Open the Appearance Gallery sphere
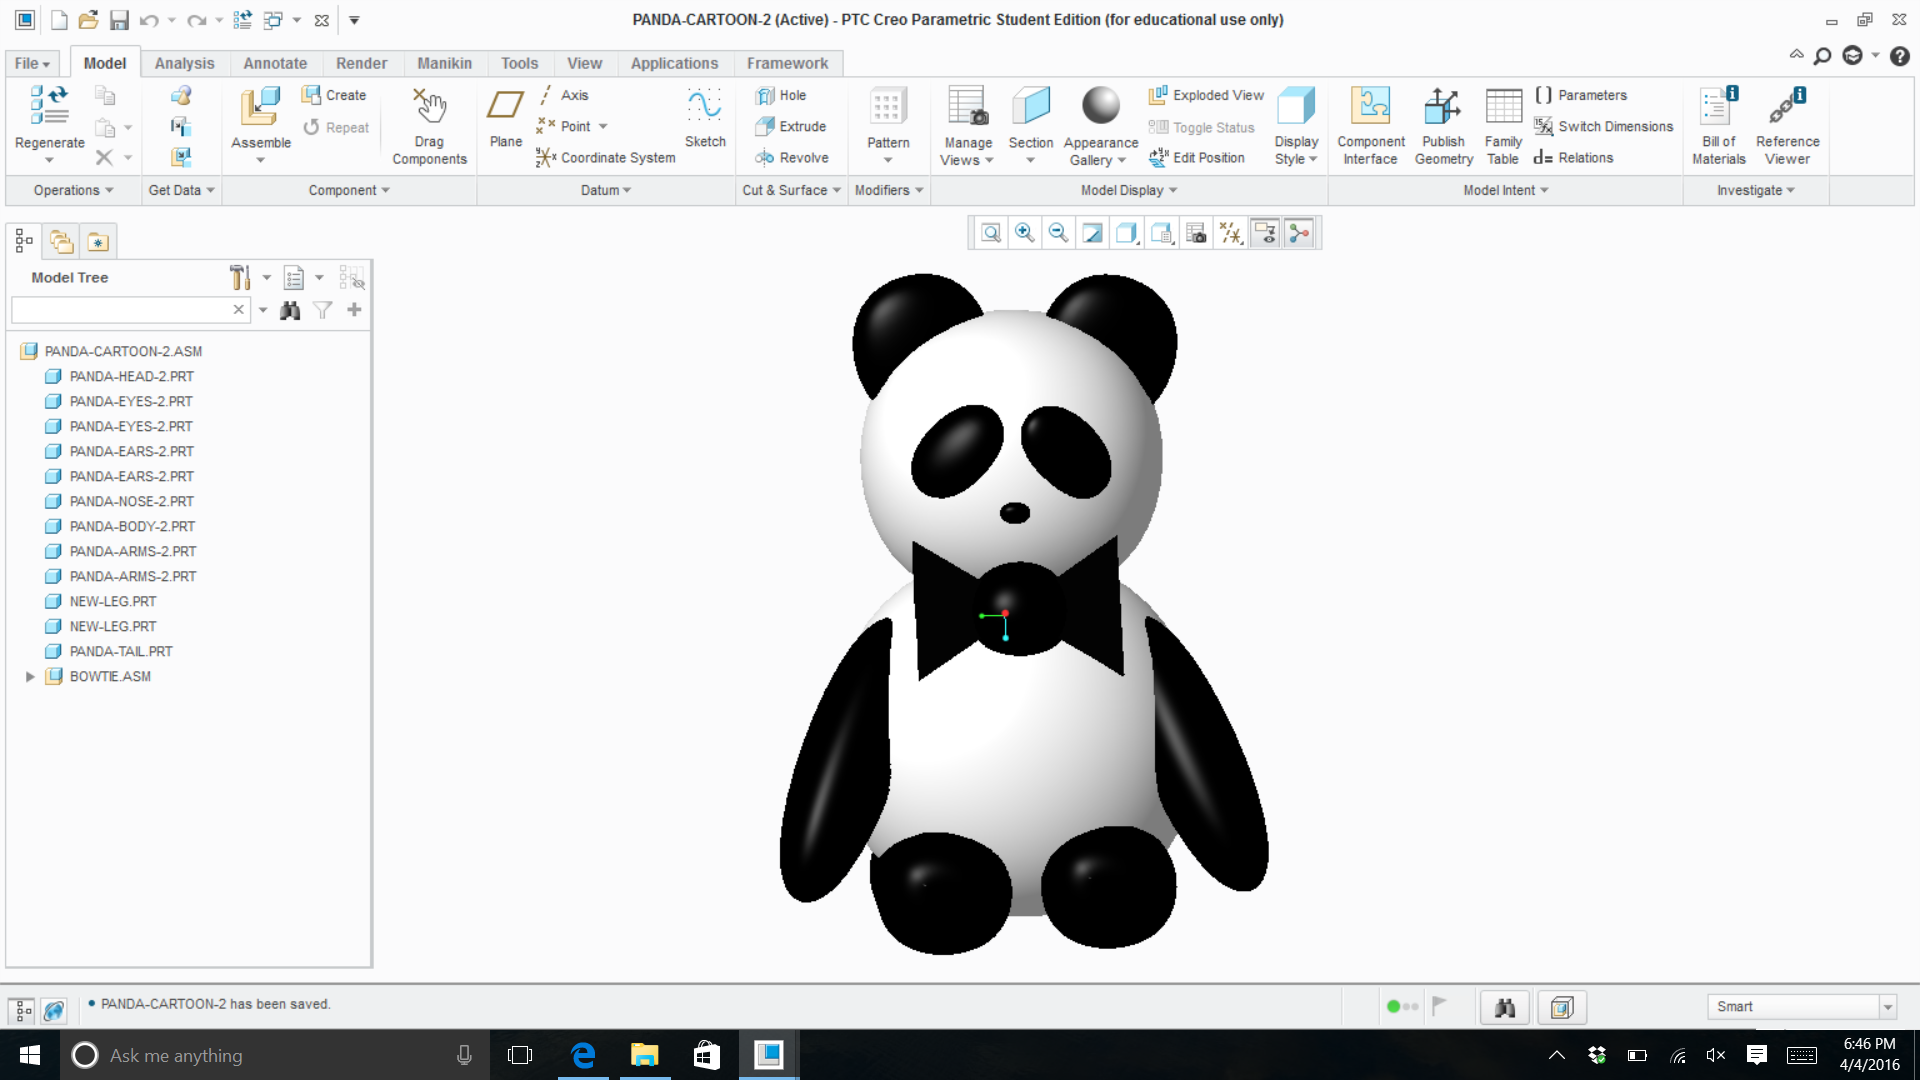This screenshot has width=1920, height=1080. tap(1100, 106)
